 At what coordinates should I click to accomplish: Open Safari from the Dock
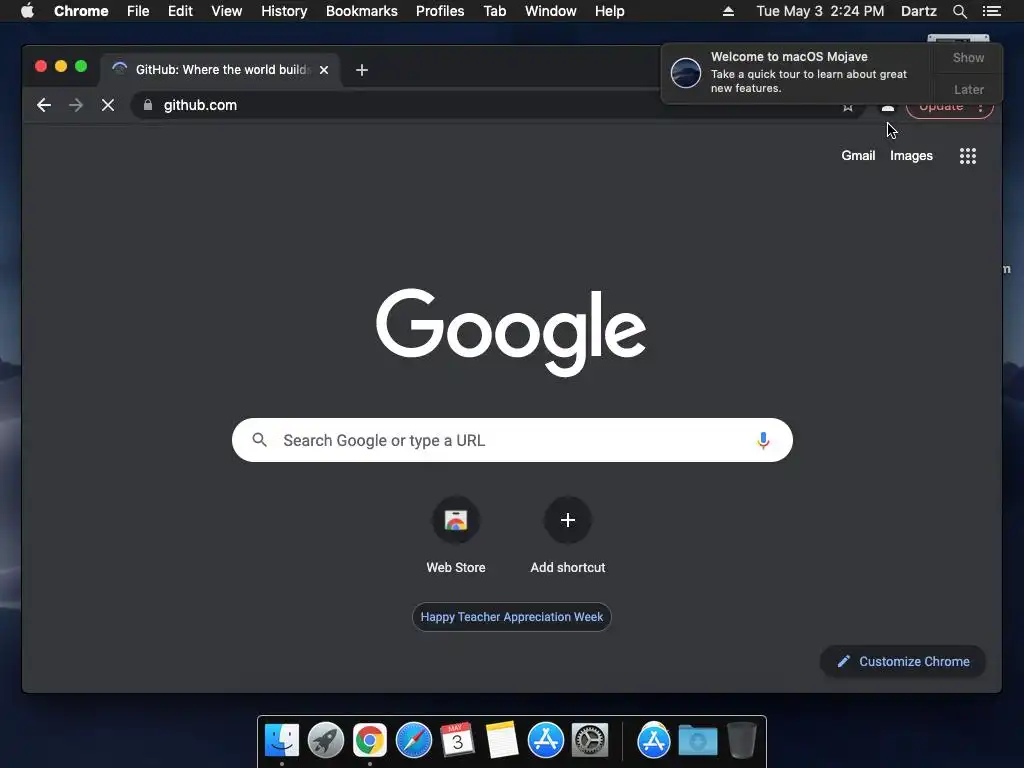pyautogui.click(x=413, y=741)
